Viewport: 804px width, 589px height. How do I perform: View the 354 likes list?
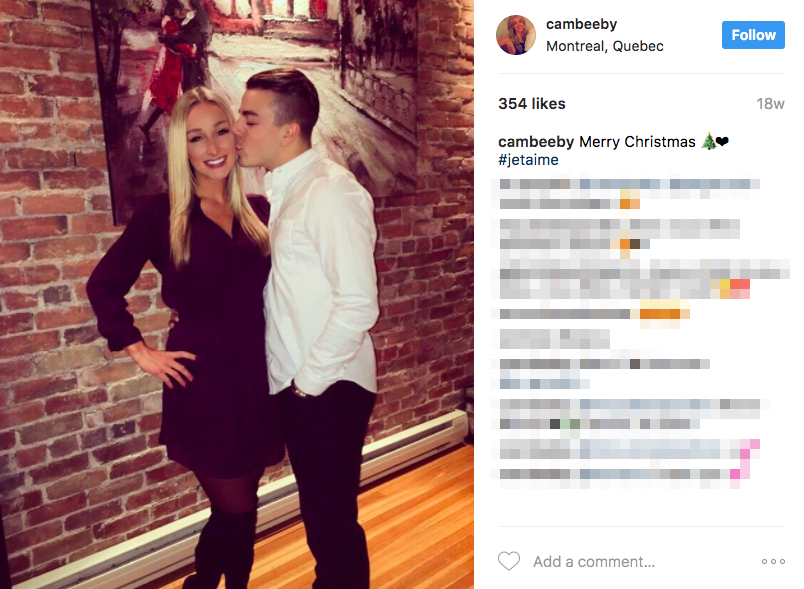532,104
